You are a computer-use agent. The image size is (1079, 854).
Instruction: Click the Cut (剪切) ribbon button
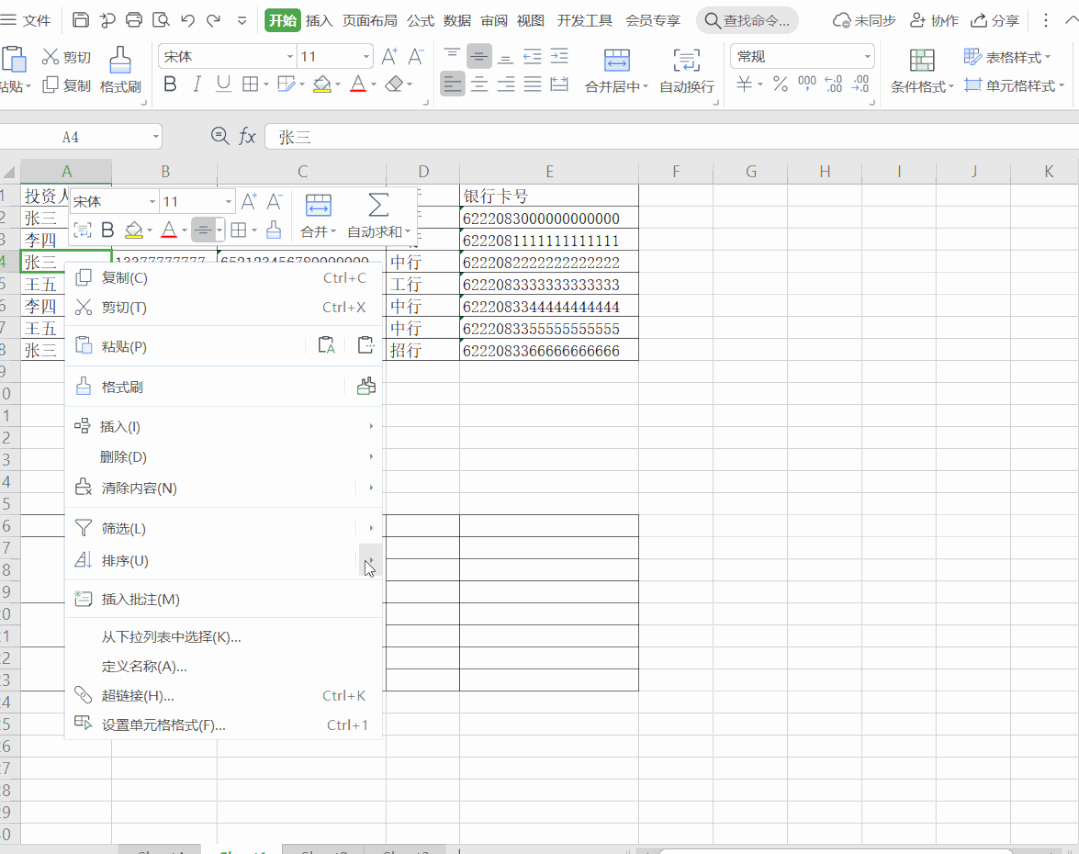pyautogui.click(x=66, y=57)
